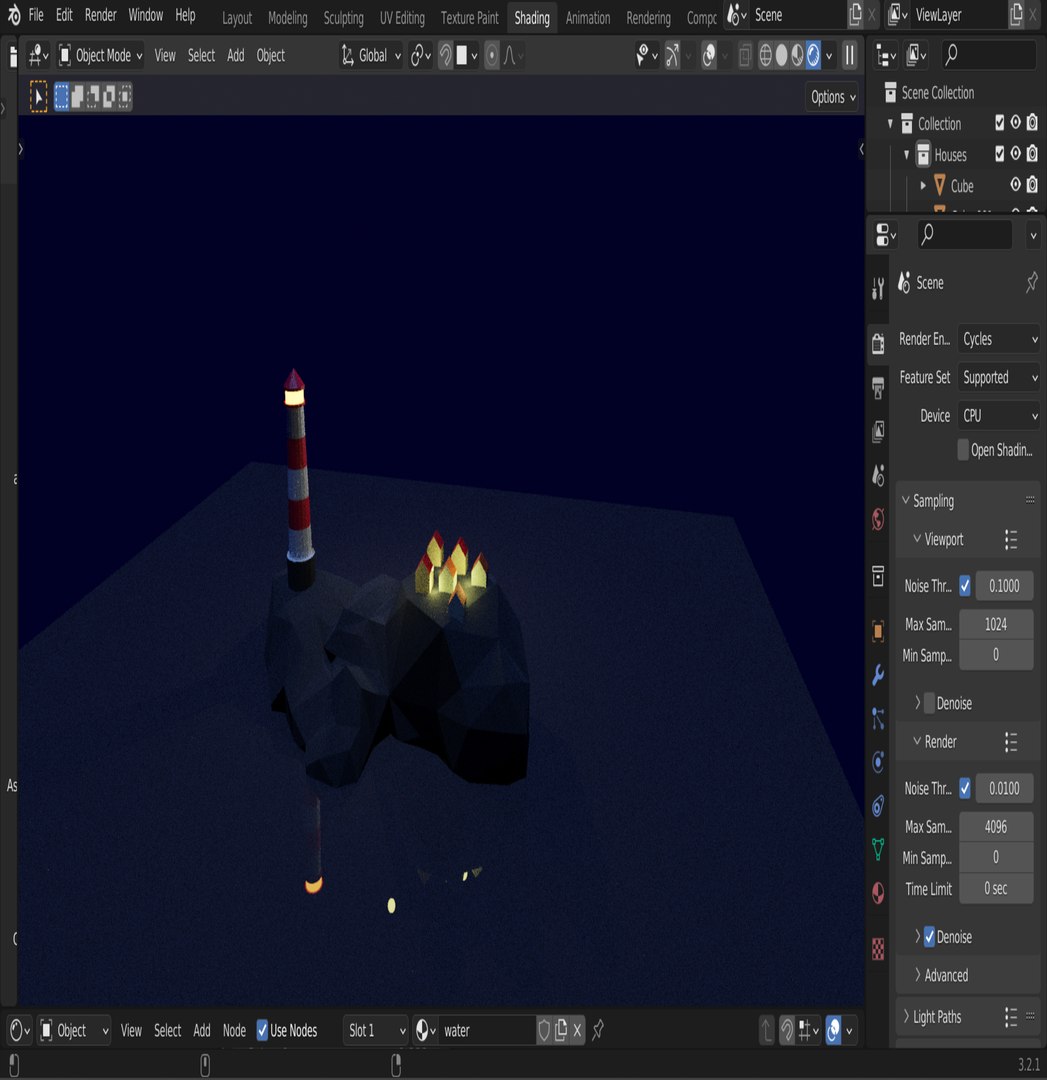The image size is (1047, 1080).
Task: Toggle viewport overlays
Action: [709, 56]
